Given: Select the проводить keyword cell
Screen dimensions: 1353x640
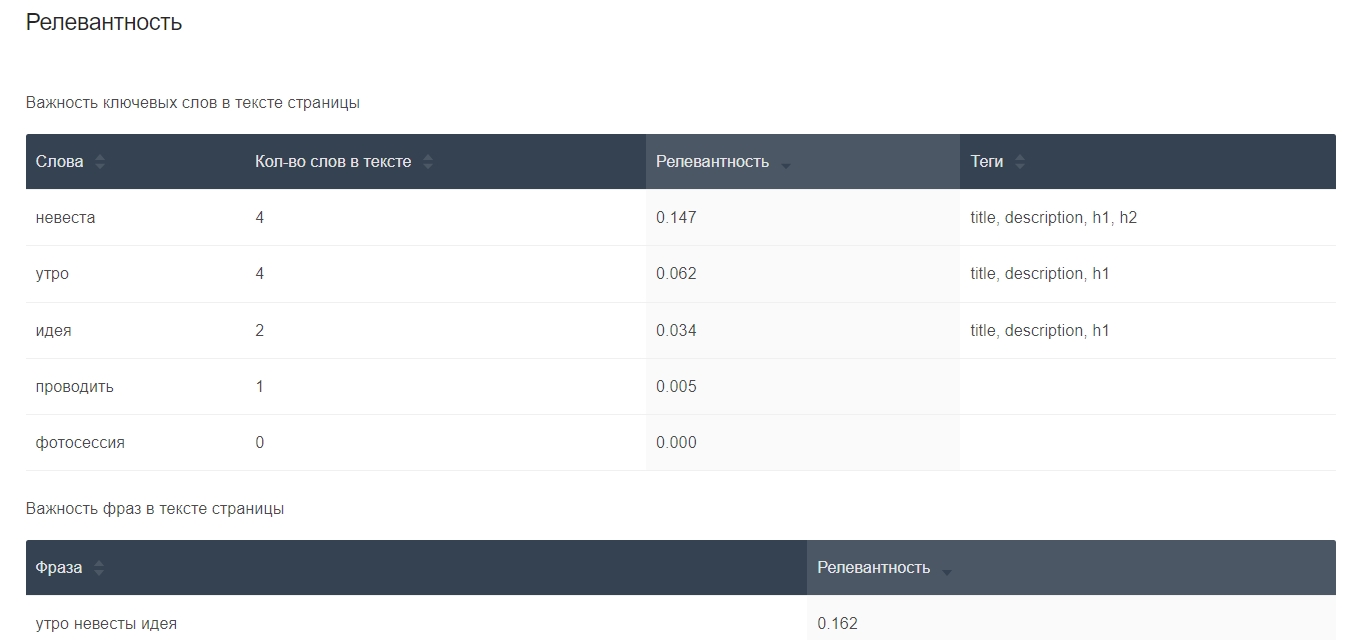Looking at the screenshot, I should point(75,387).
